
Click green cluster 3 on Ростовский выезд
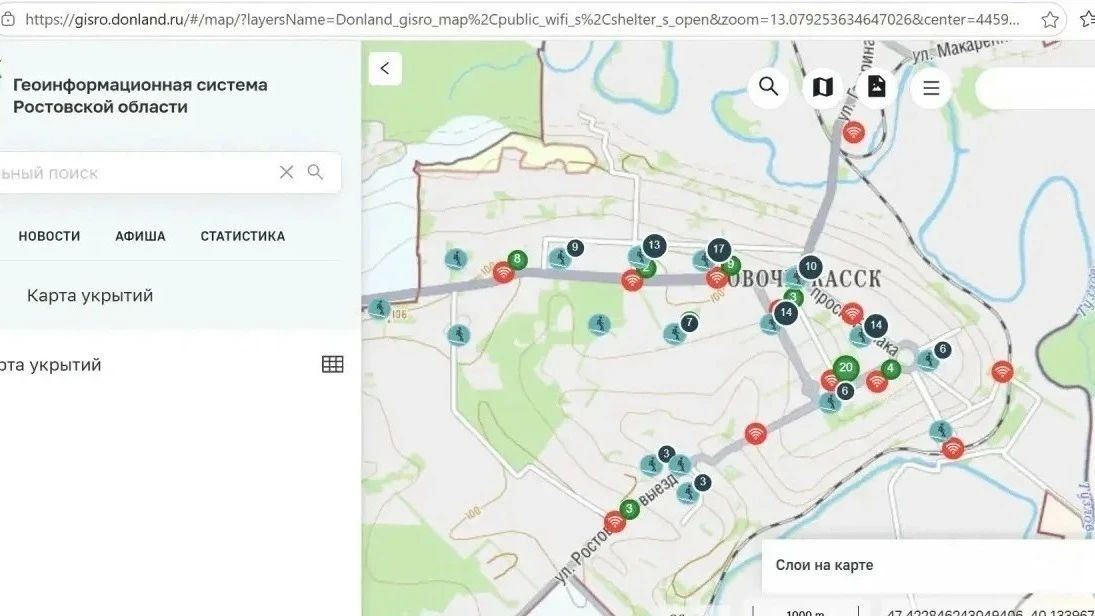tap(629, 508)
